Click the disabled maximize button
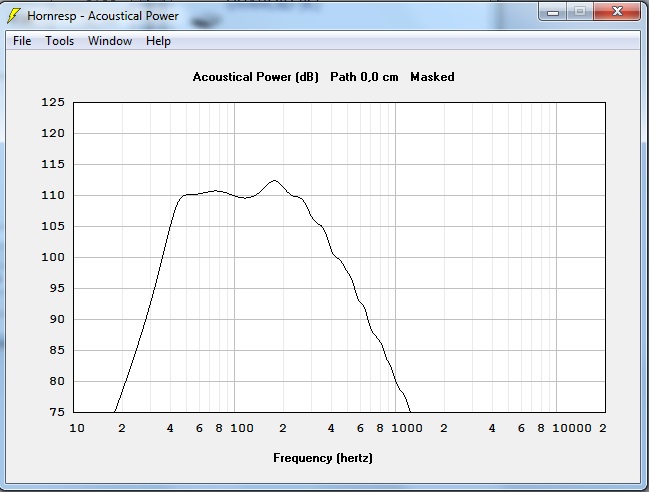 click(580, 11)
